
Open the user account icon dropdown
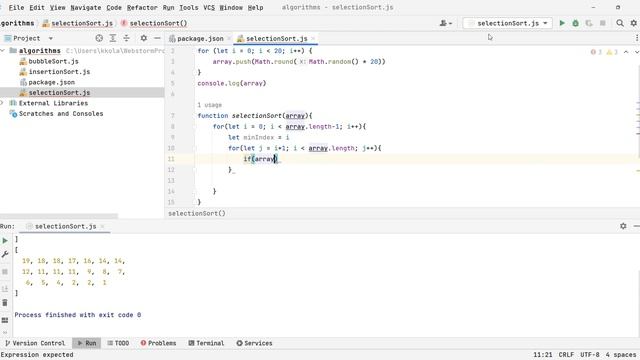click(445, 23)
